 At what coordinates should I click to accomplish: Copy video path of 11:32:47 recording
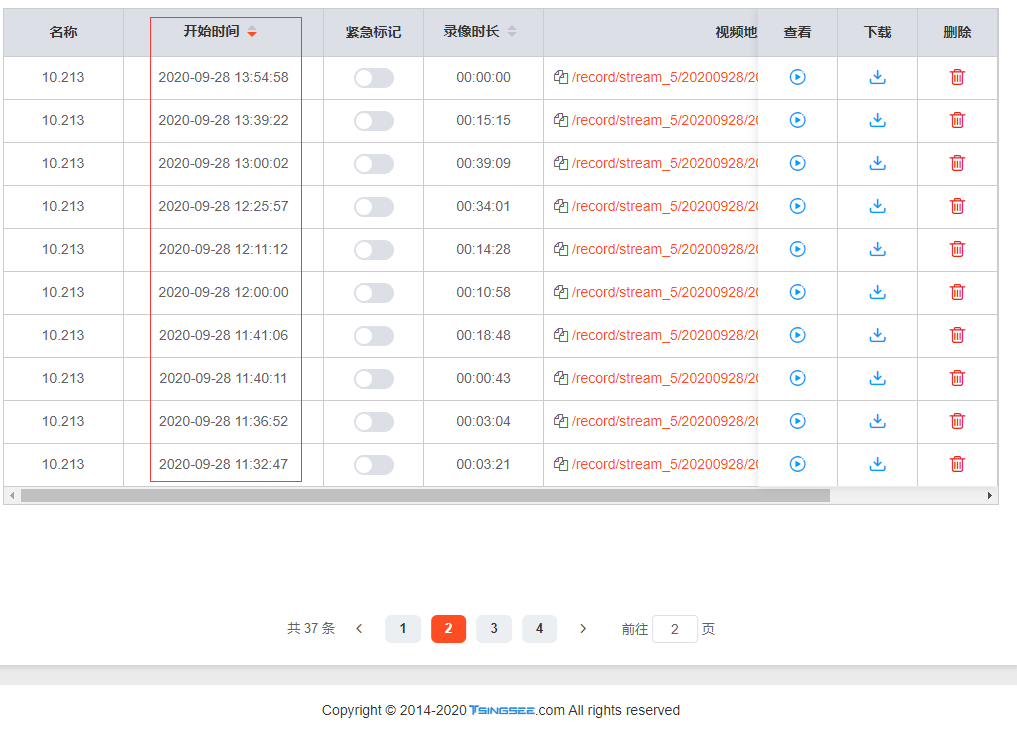coord(561,464)
